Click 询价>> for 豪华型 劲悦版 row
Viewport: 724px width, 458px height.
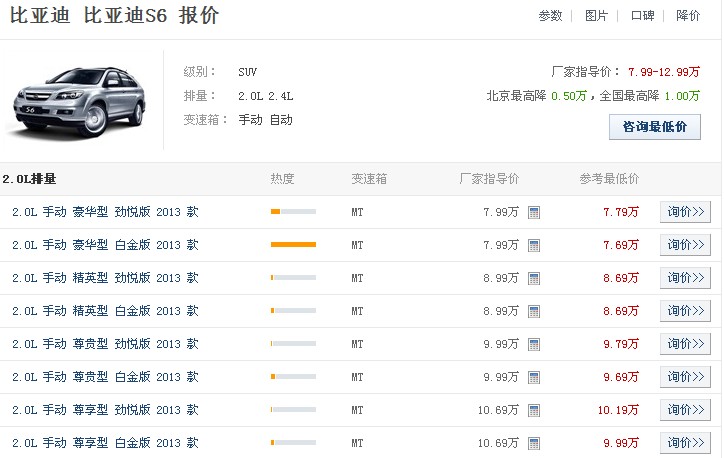685,212
